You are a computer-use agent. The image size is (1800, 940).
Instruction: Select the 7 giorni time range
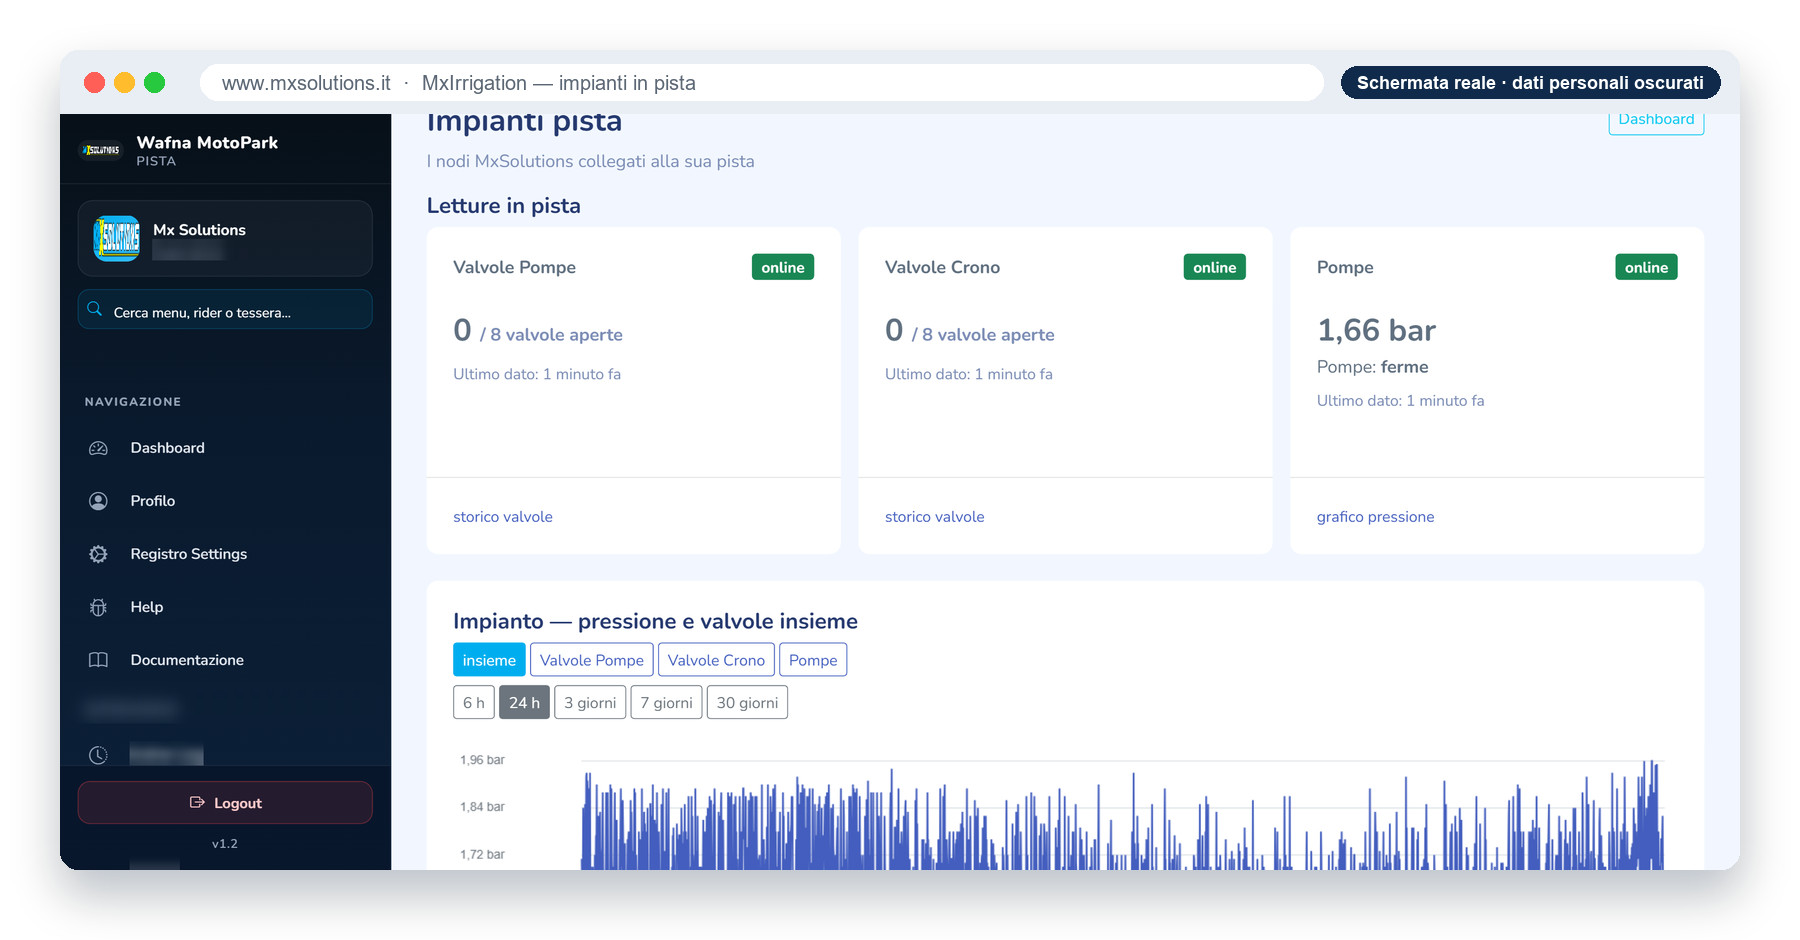pyautogui.click(x=667, y=703)
